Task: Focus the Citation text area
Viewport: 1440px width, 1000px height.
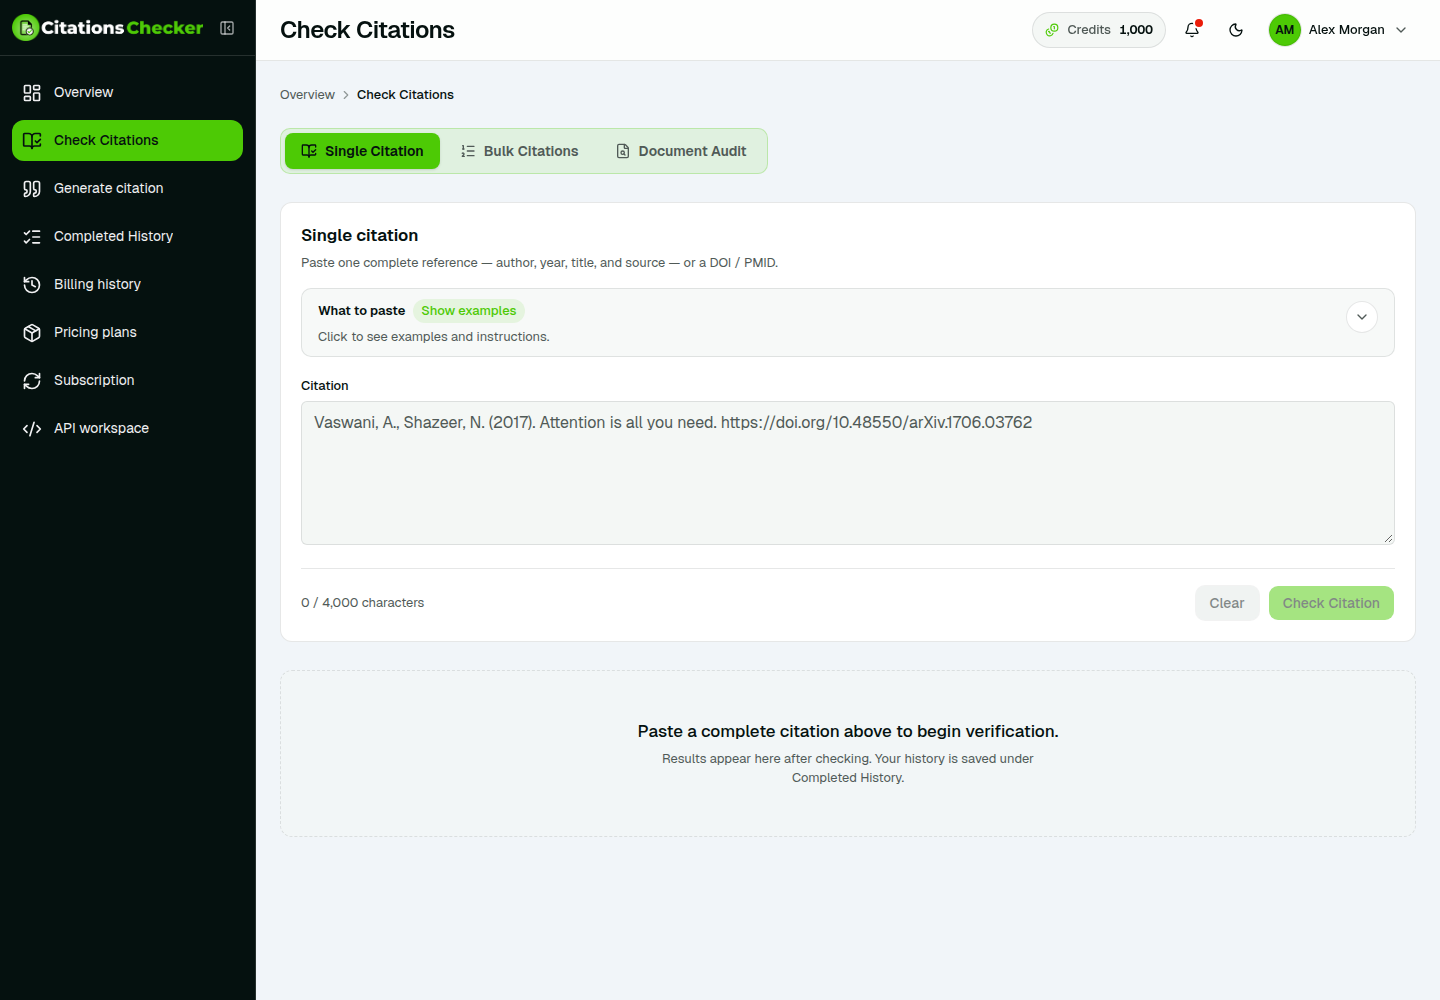Action: pyautogui.click(x=848, y=473)
